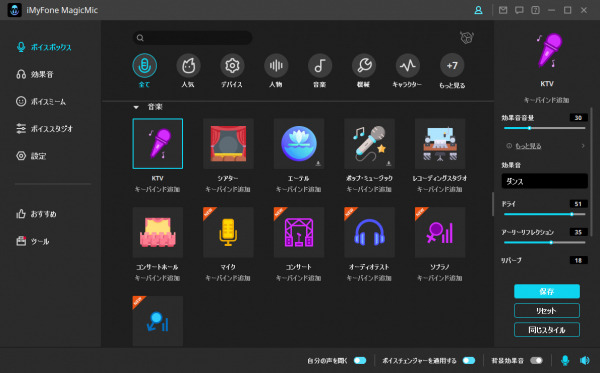Viewport: 600px width, 373px height.
Task: Choose the キャラクター waveform category
Action: (x=408, y=66)
